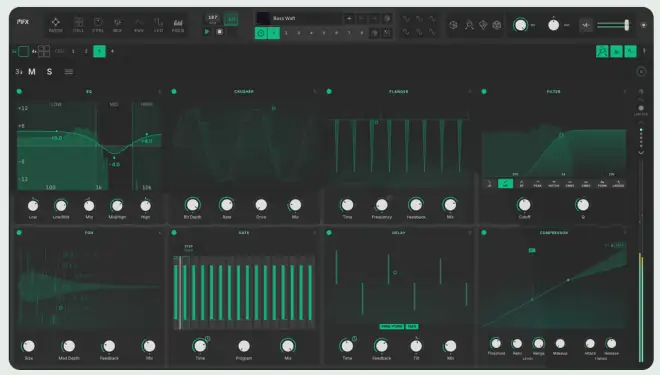The width and height of the screenshot is (660, 375).
Task: Click the diamond randomize icon
Action: tap(483, 25)
